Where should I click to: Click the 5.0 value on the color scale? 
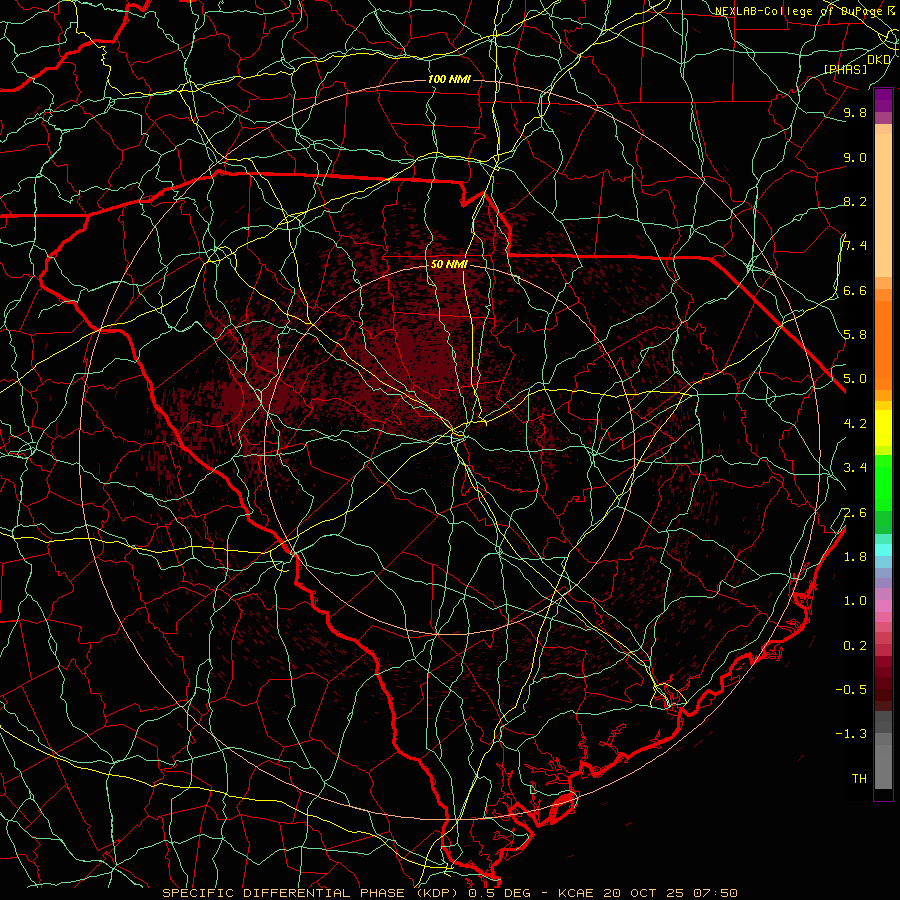coord(855,379)
